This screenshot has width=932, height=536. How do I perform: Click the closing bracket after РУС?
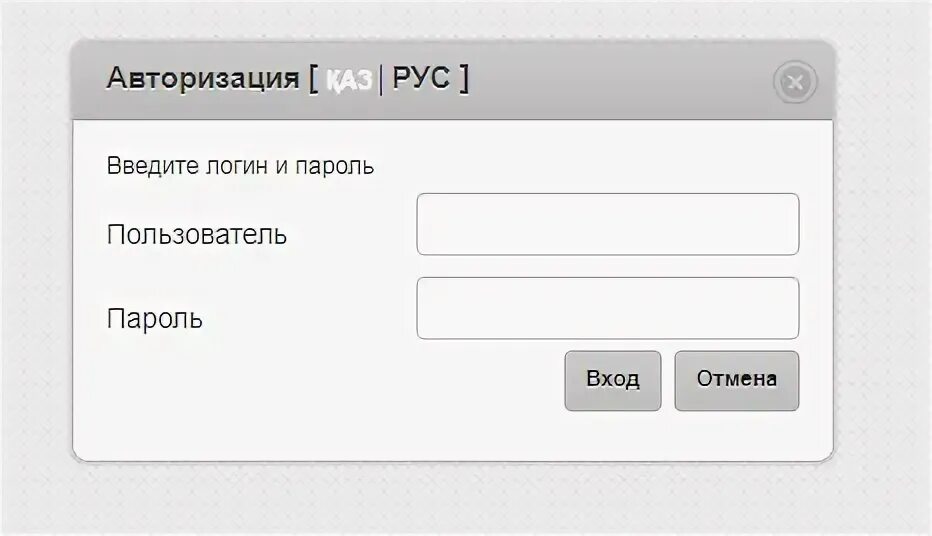(464, 79)
